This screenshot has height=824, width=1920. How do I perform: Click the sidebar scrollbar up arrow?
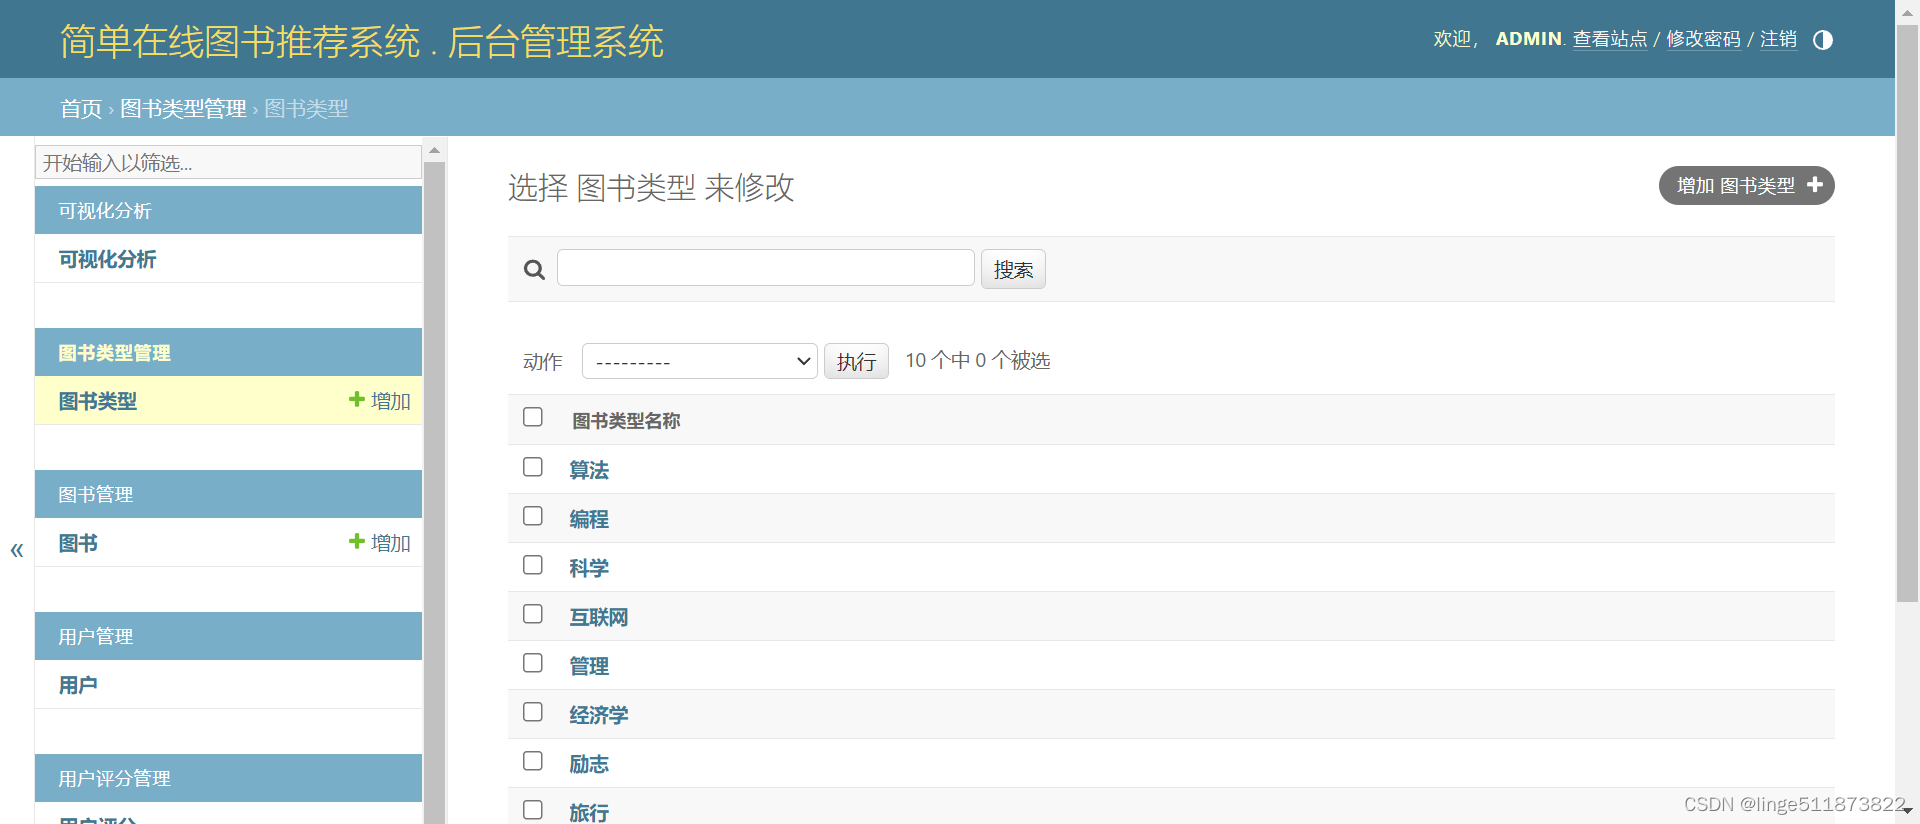point(434,150)
